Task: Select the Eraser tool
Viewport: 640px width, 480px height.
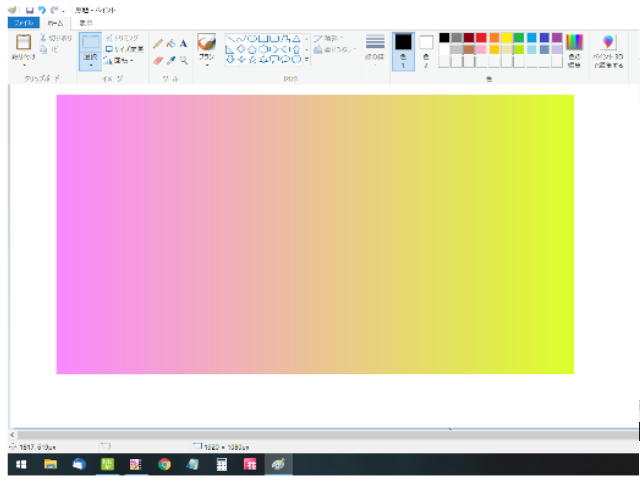Action: [x=158, y=60]
